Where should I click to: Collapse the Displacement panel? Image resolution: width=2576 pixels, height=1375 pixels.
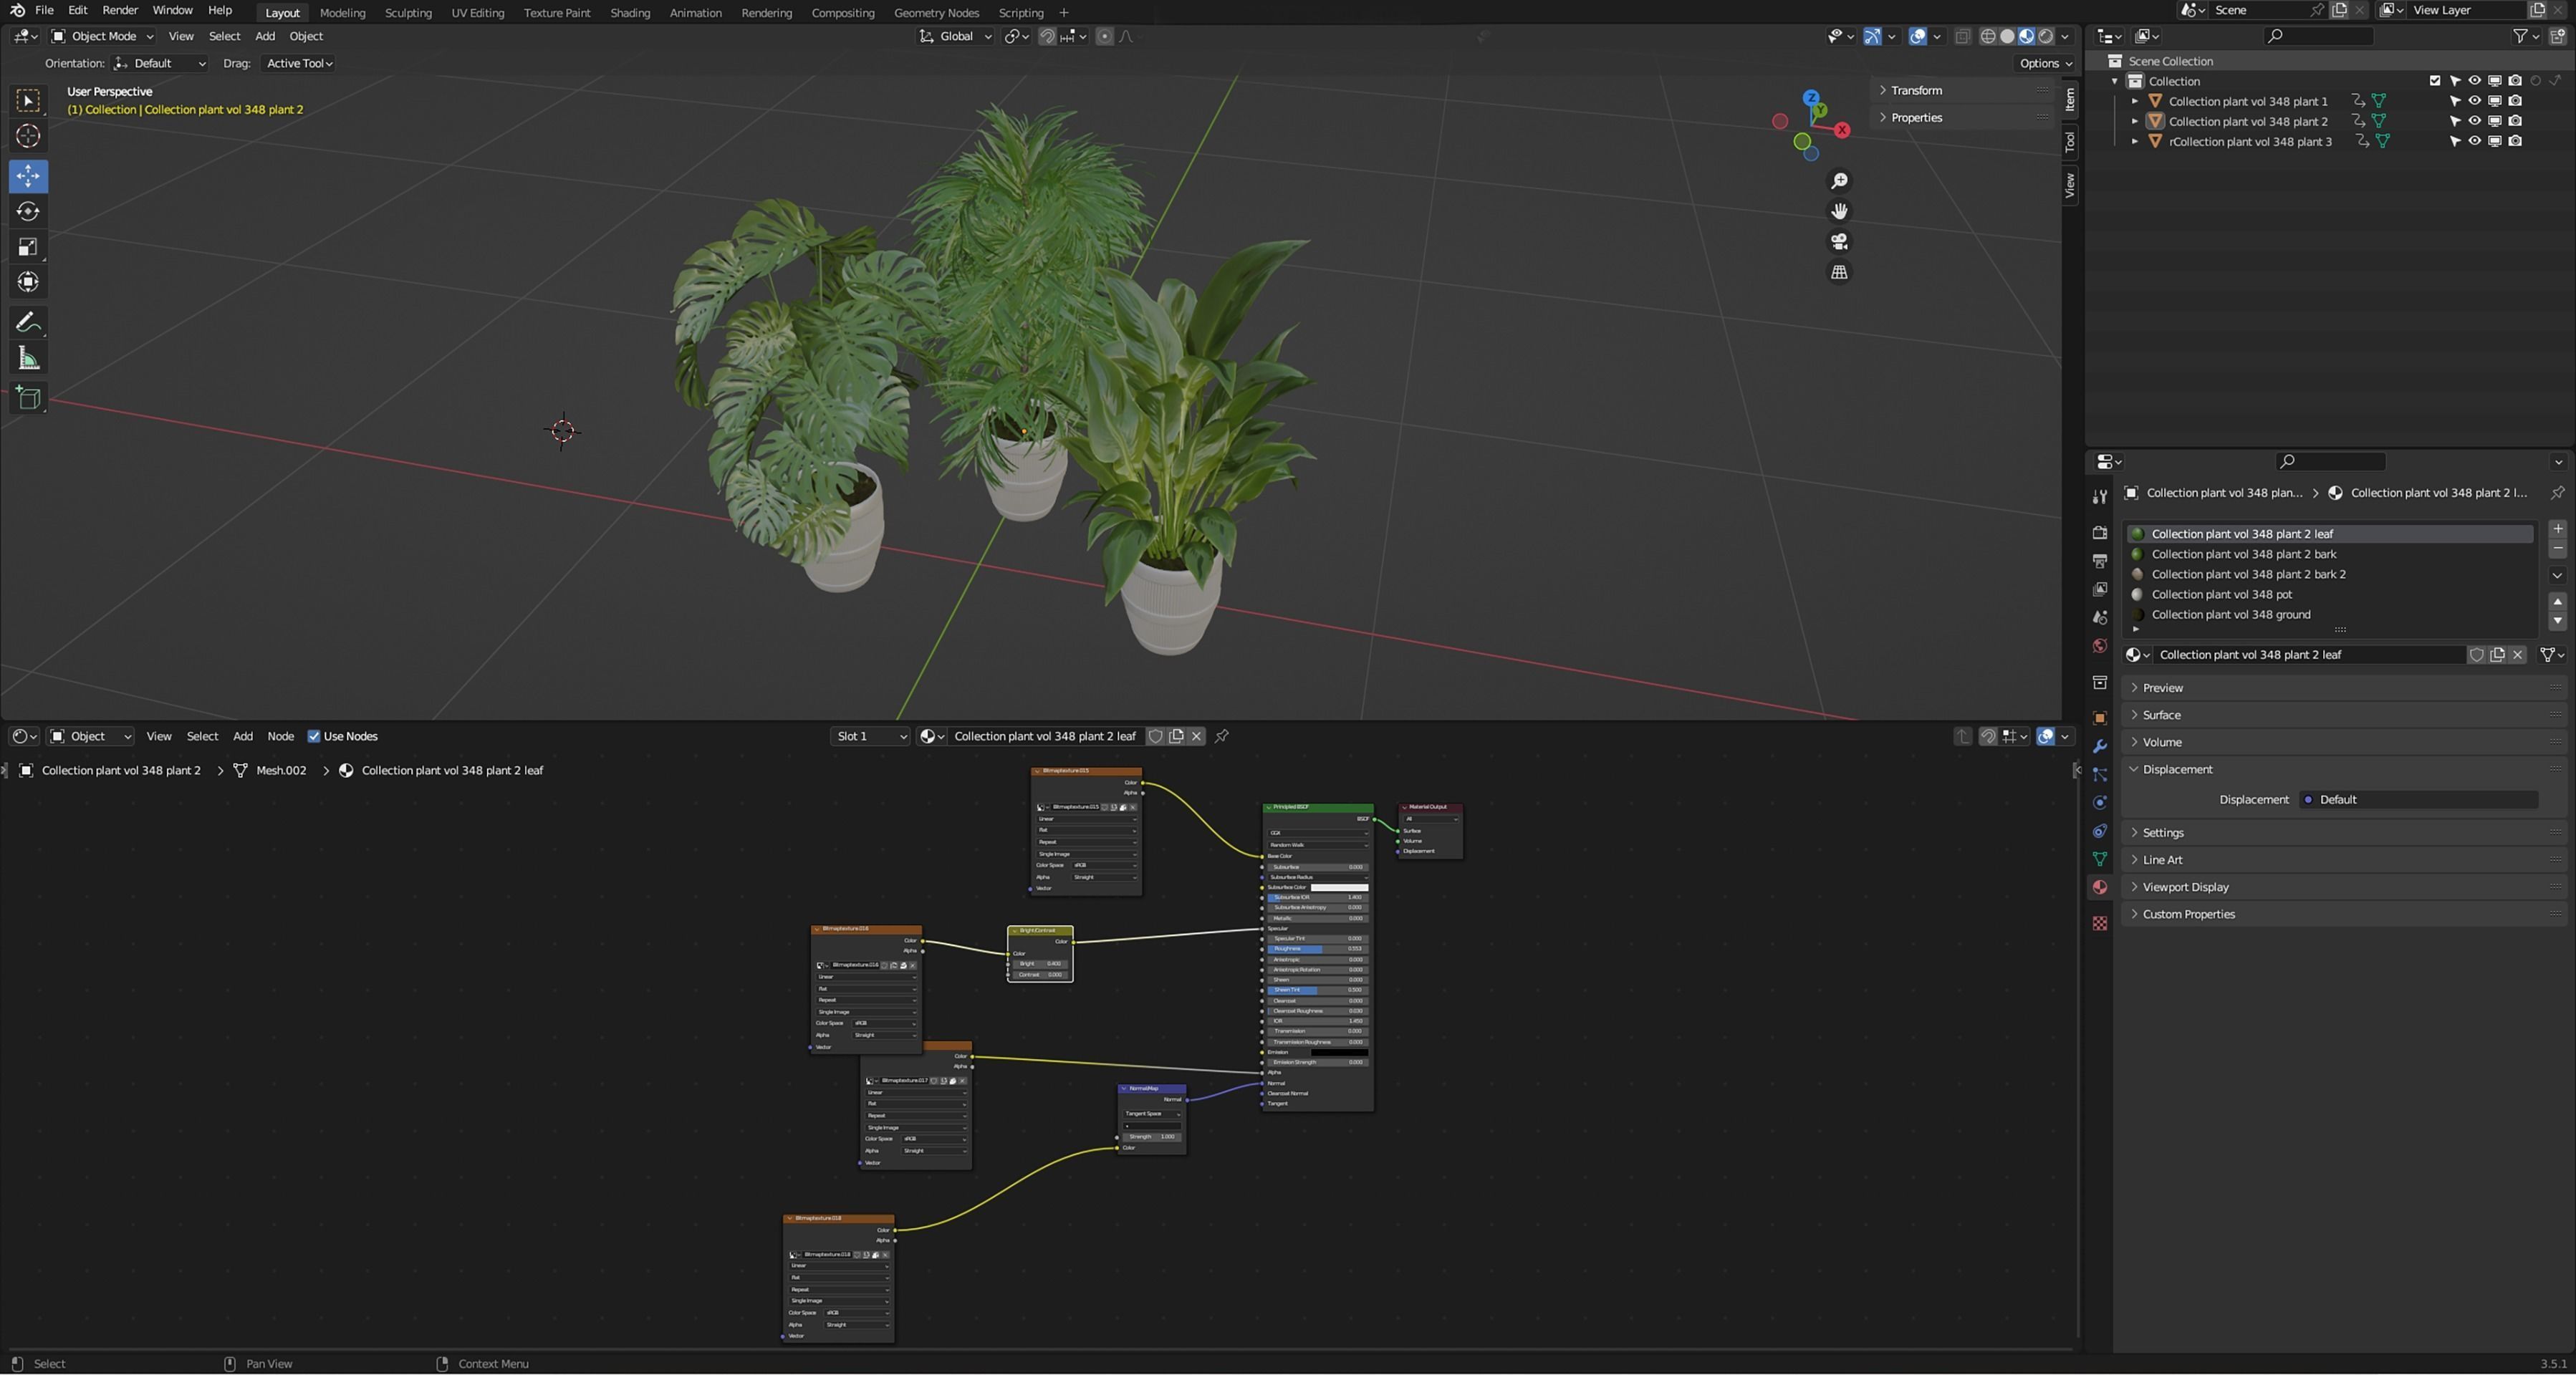click(2176, 770)
